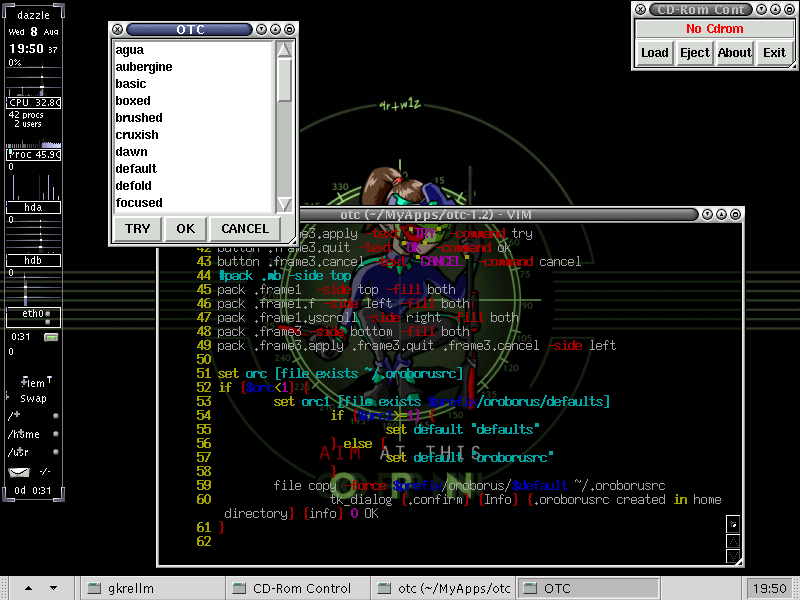The height and width of the screenshot is (600, 800).
Task: Click the OTC list scrollbar down arrow
Action: 284,204
